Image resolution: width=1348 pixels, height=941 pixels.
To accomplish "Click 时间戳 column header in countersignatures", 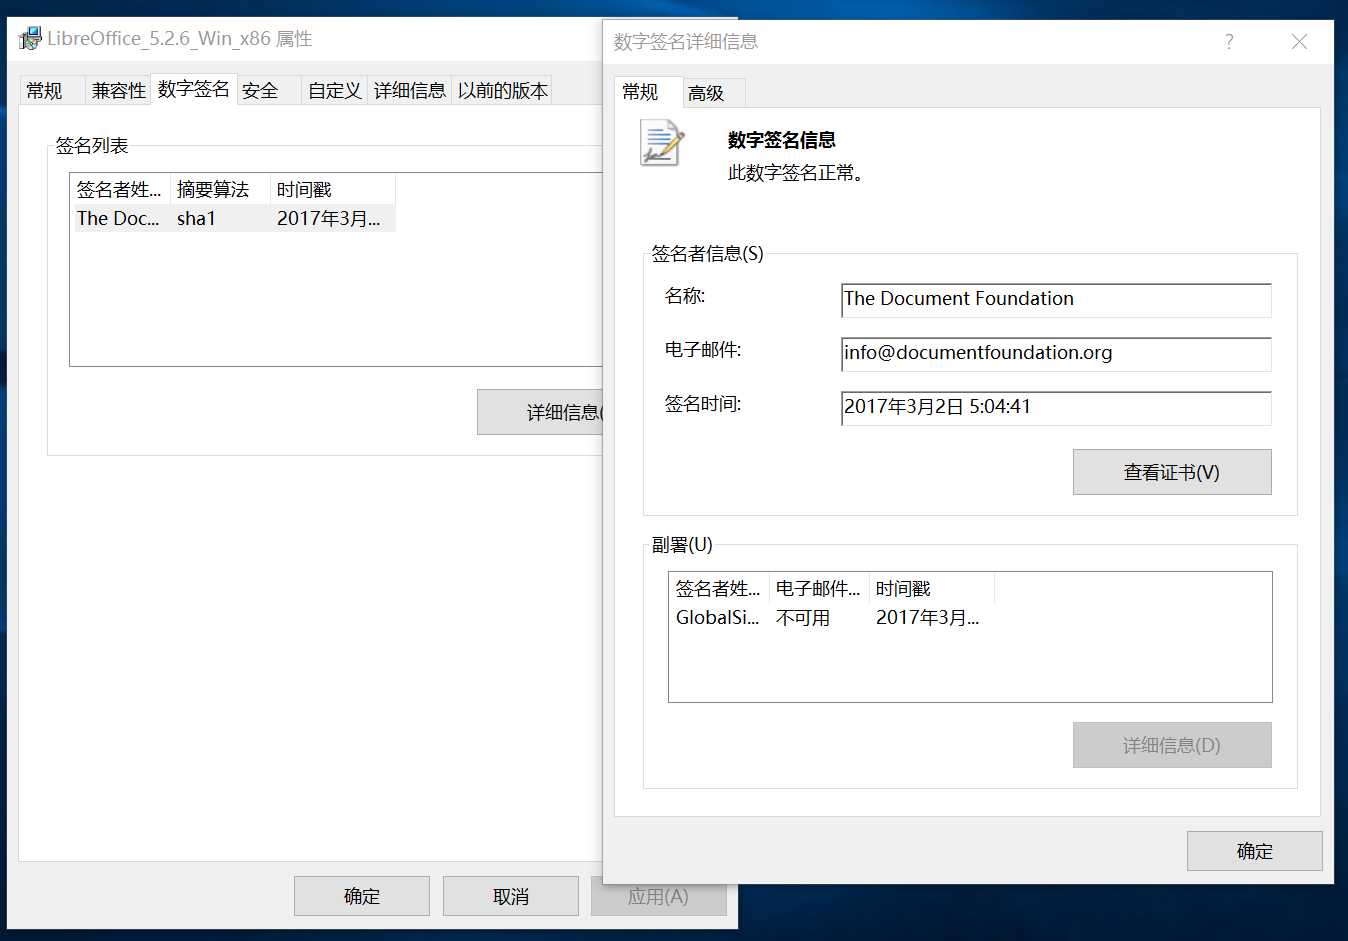I will pyautogui.click(x=932, y=588).
